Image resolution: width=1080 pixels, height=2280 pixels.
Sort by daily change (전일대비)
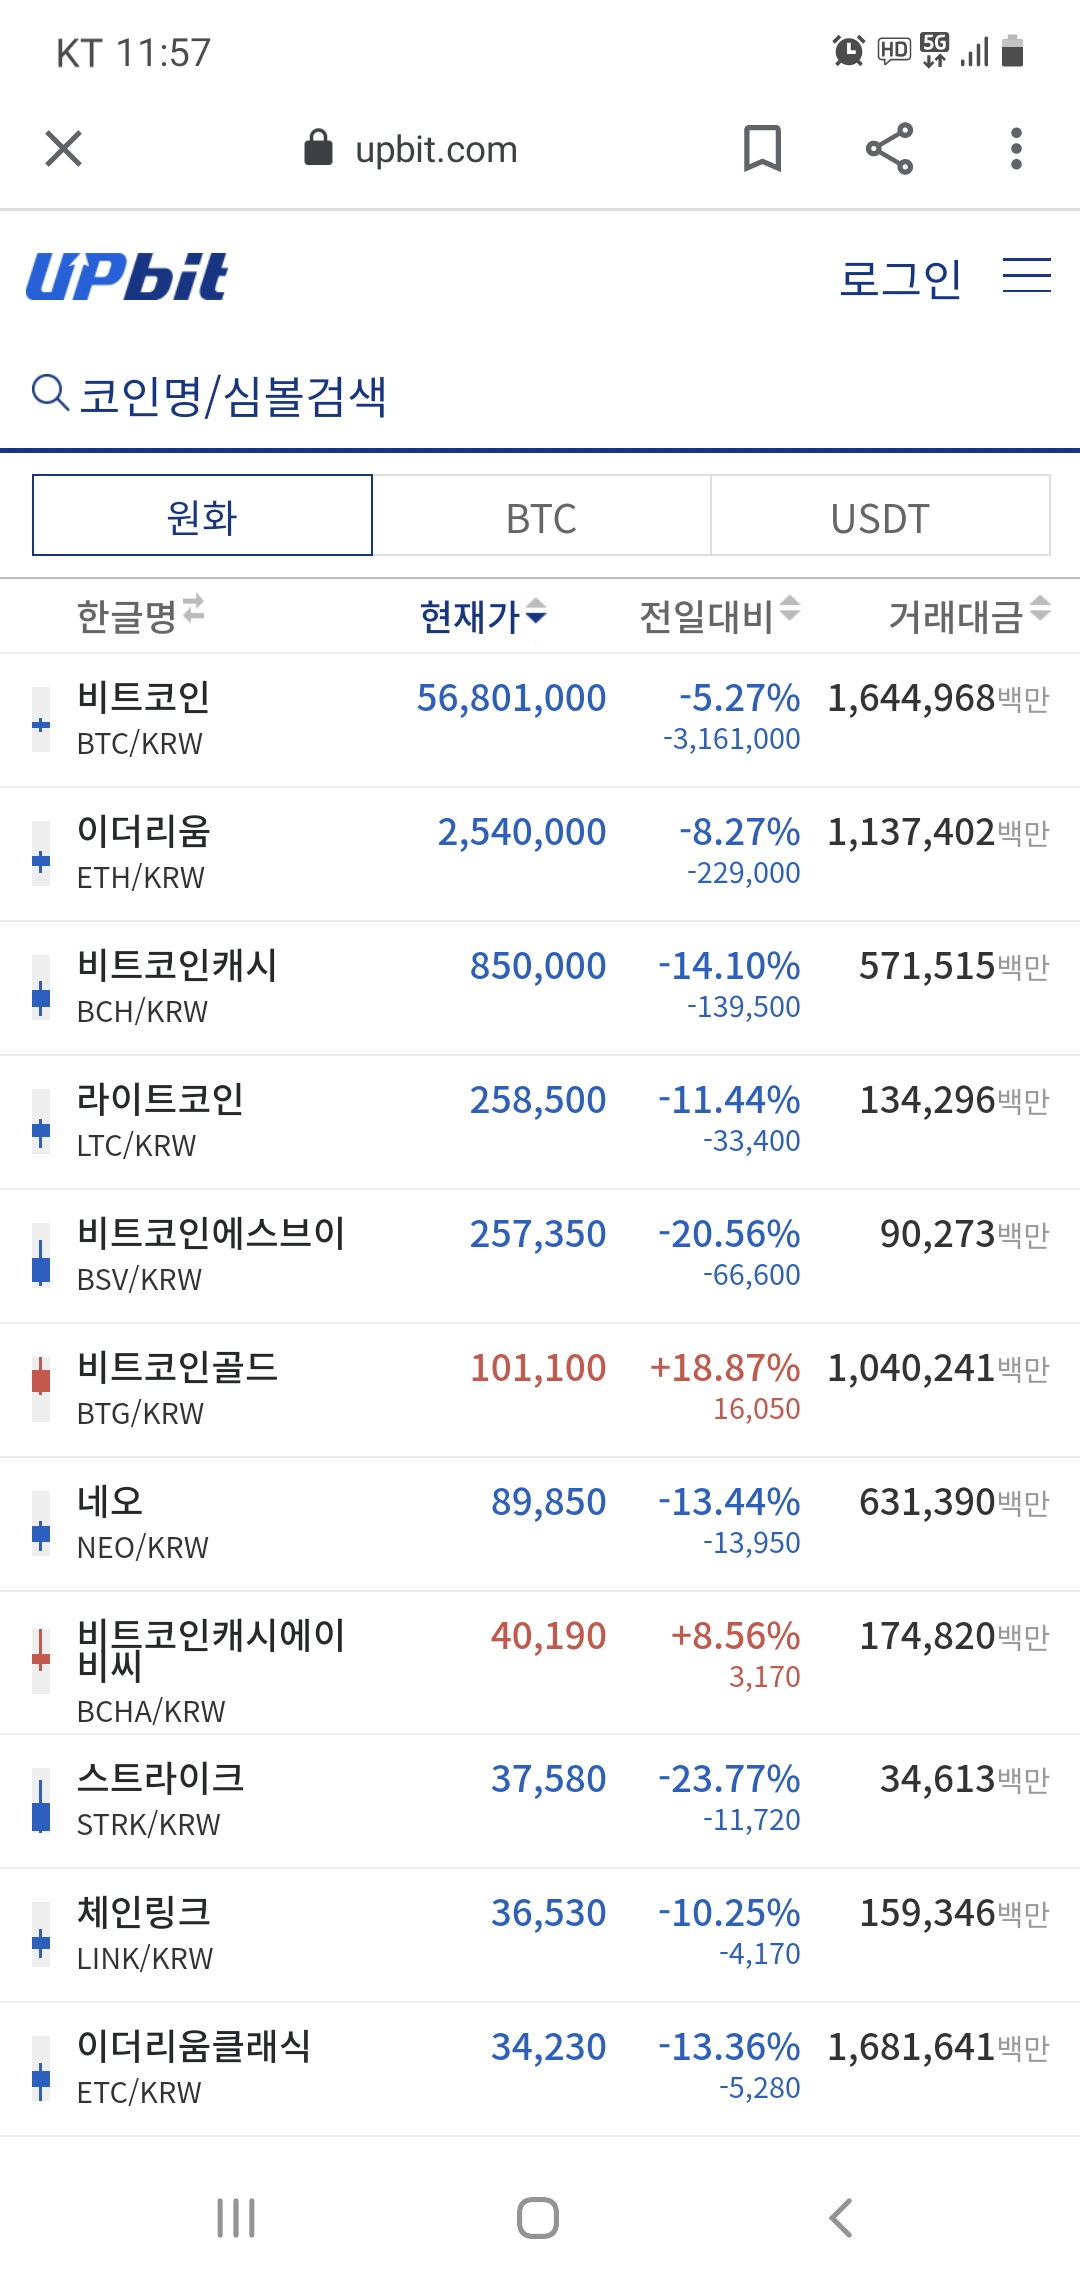[x=719, y=616]
